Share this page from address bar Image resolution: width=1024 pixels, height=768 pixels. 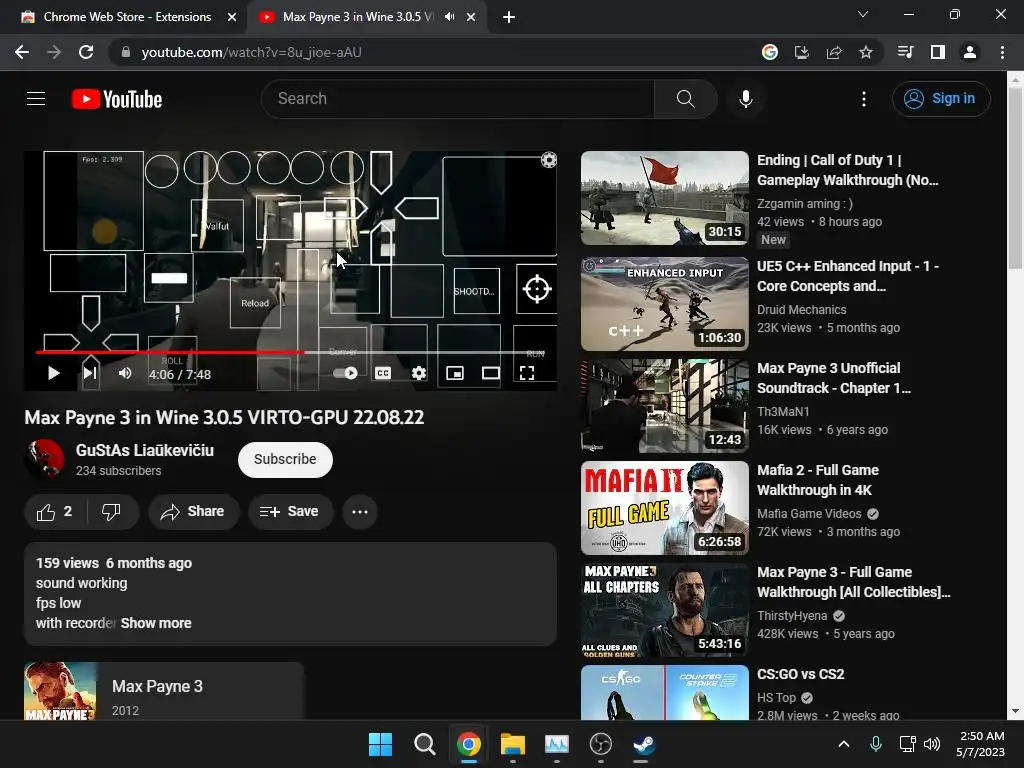pyautogui.click(x=834, y=52)
